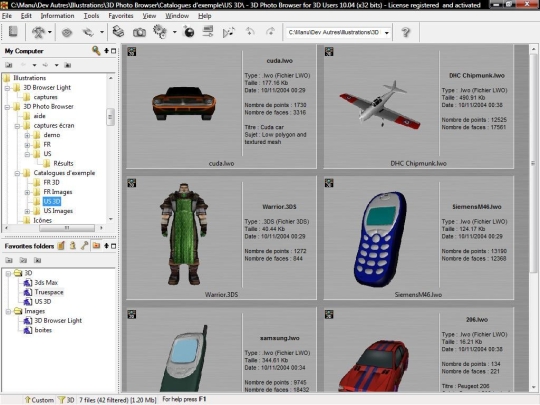Screen dimensions: 540x405
Task: Click the square maximize icon in My Computer header
Action: point(113,51)
